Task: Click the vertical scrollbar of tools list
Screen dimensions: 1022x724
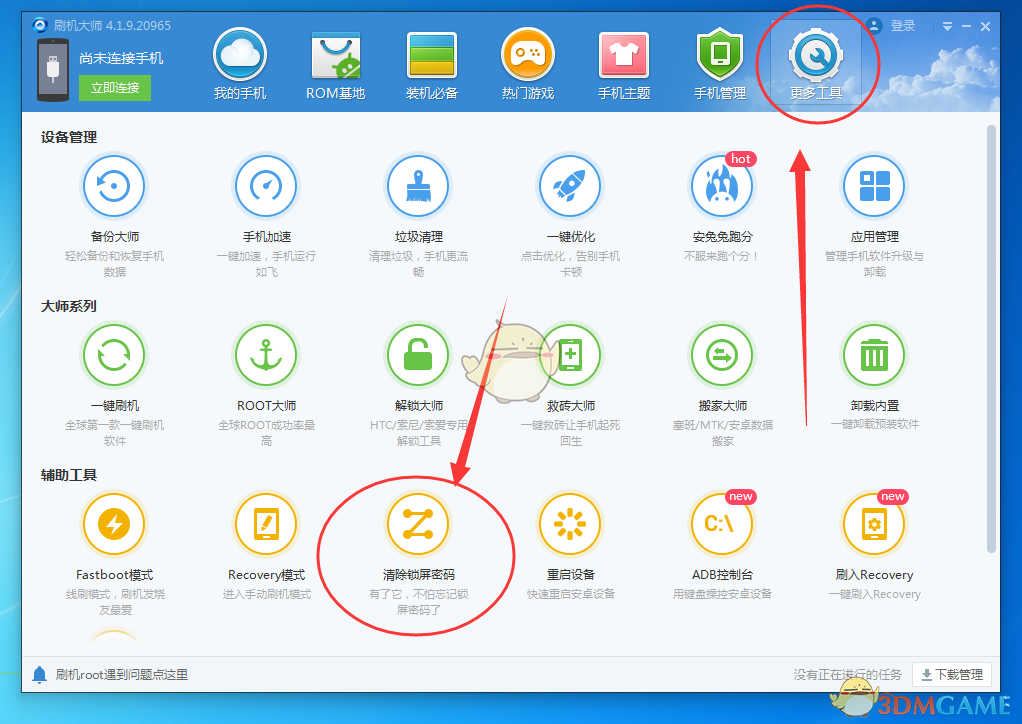Action: 991,339
